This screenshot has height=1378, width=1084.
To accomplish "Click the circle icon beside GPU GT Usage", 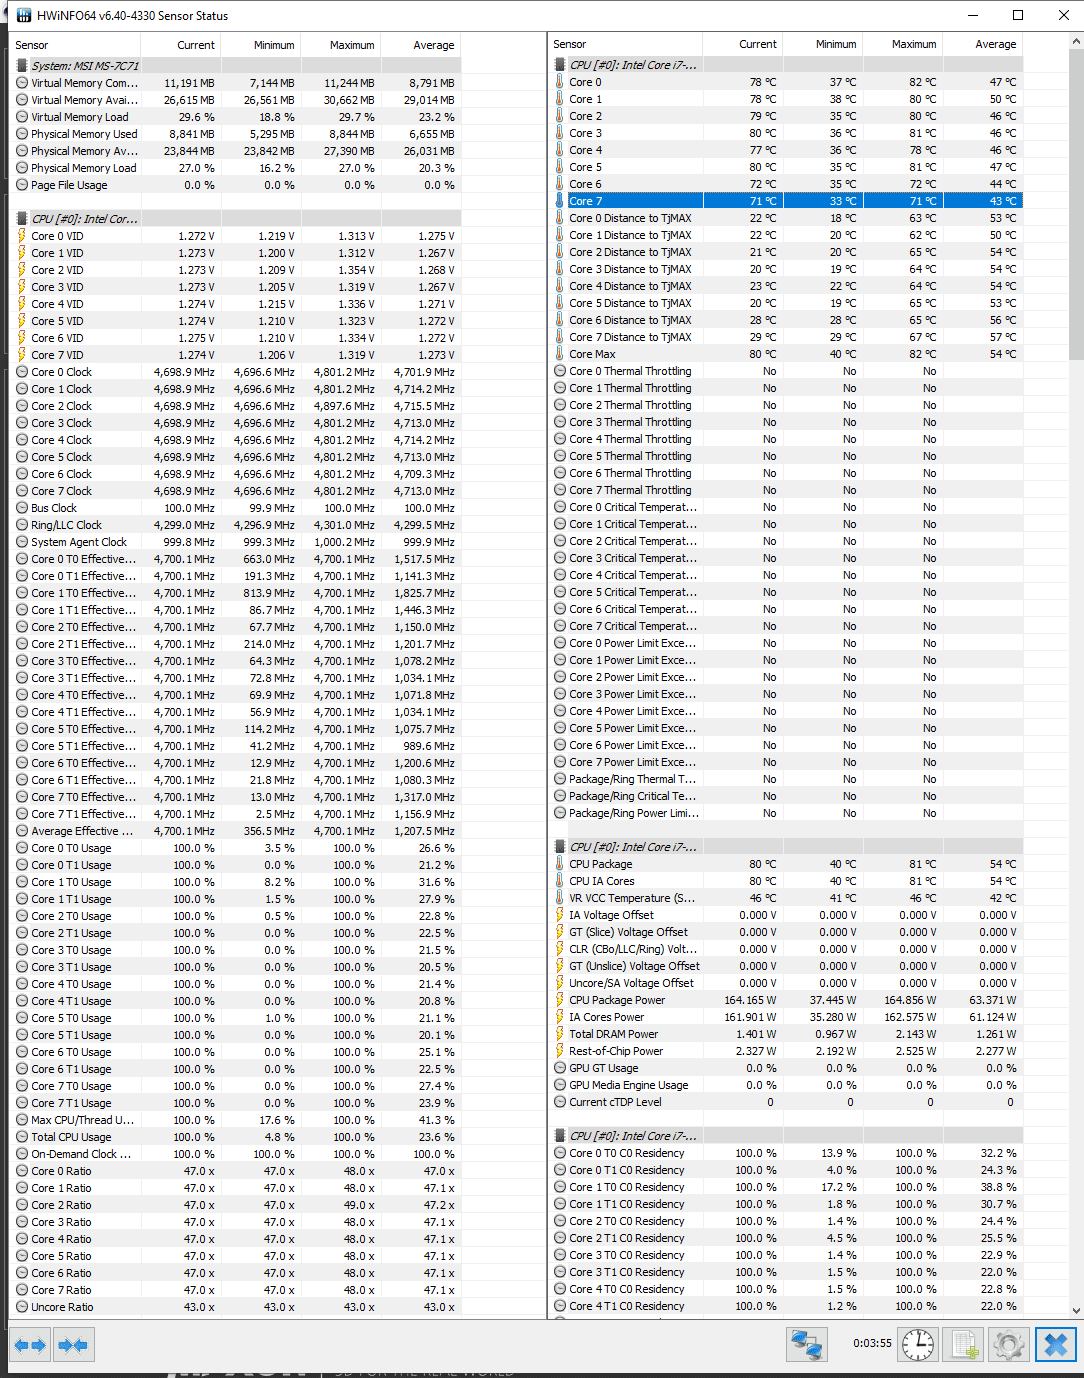I will click(560, 1068).
